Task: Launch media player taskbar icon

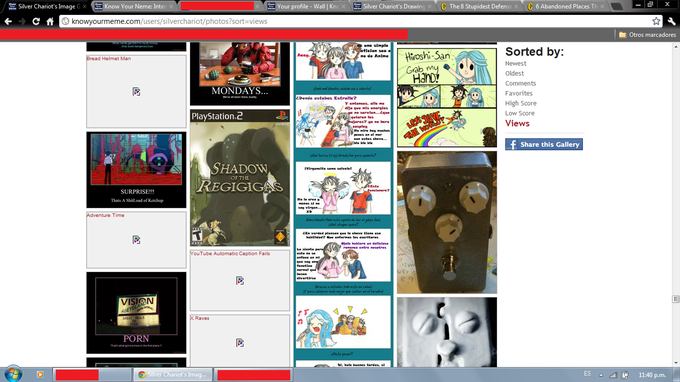Action: [40, 375]
